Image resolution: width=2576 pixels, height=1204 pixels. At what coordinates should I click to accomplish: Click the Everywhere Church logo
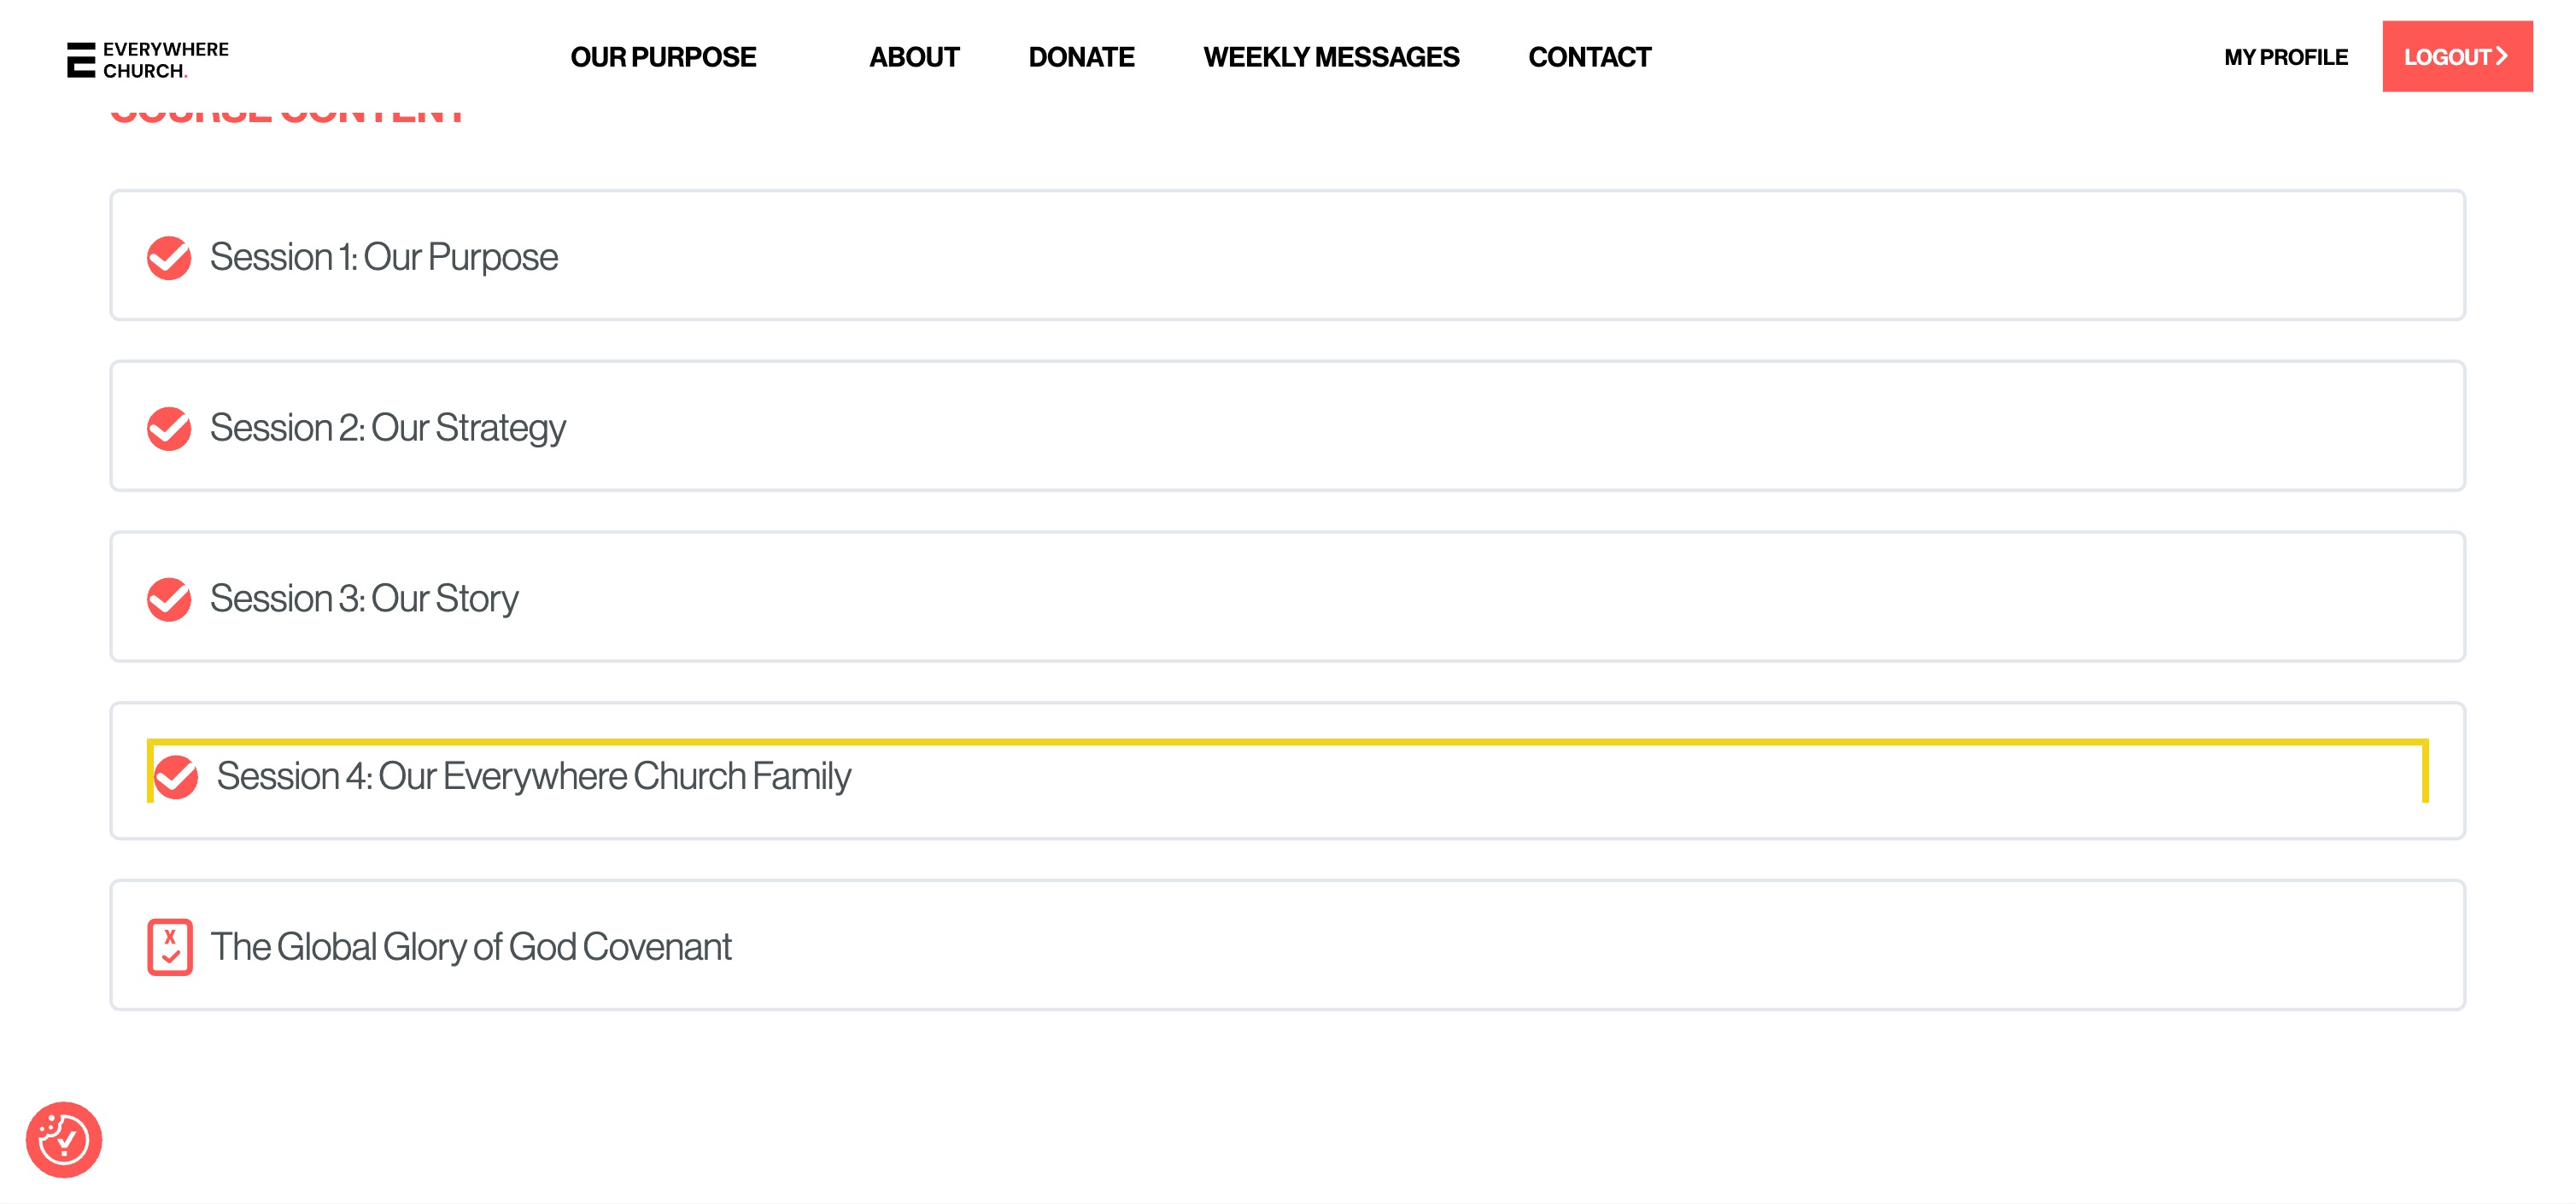148,59
